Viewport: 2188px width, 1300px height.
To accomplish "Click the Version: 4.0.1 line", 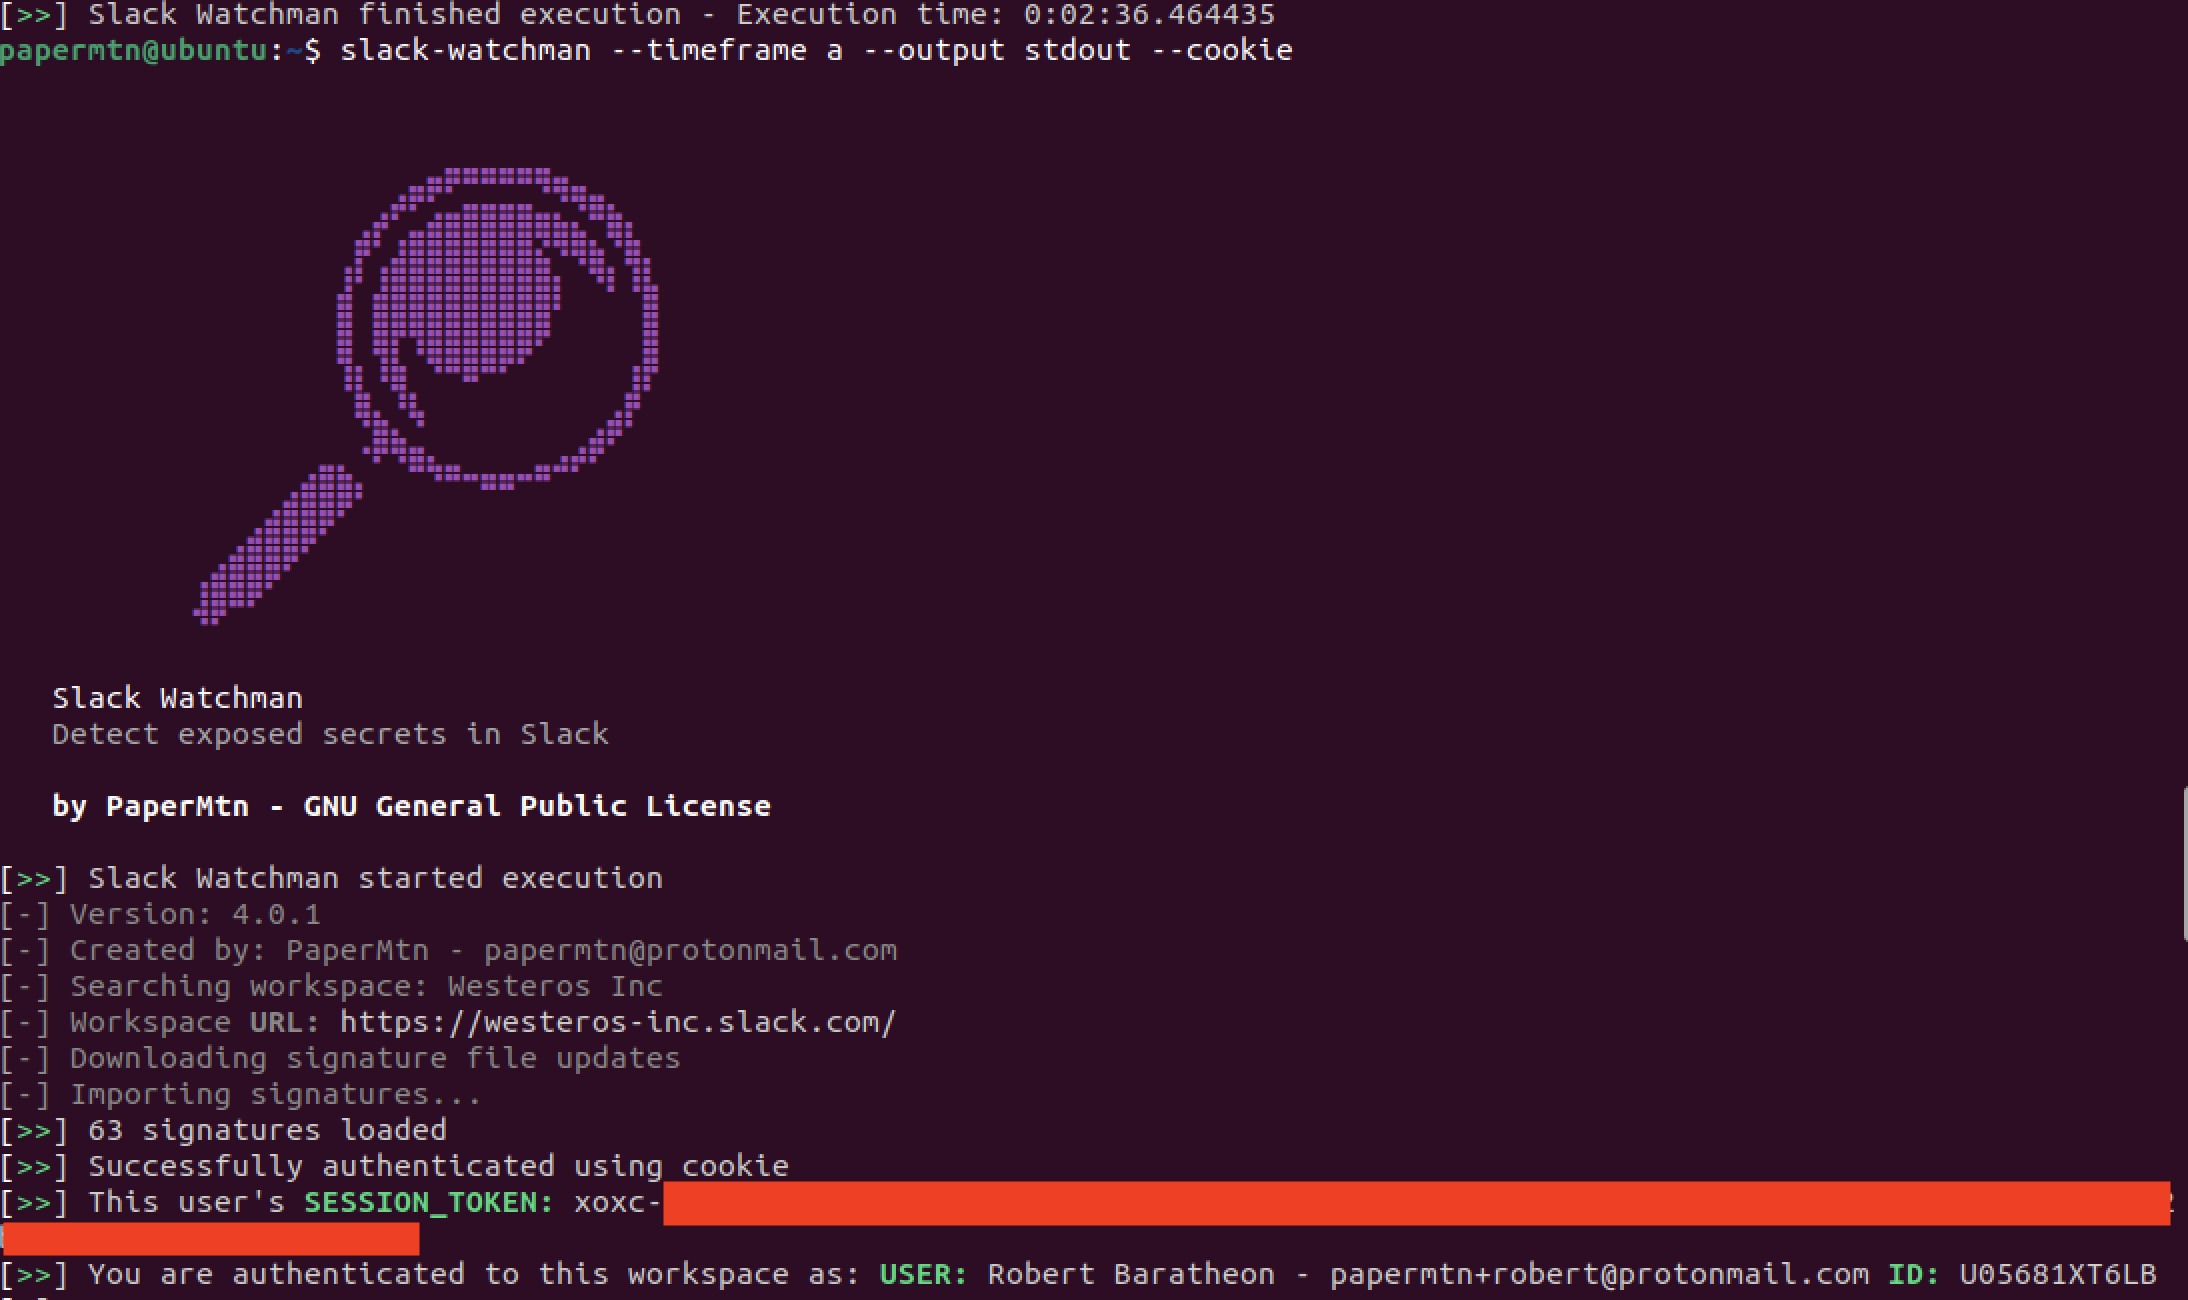I will [x=195, y=914].
